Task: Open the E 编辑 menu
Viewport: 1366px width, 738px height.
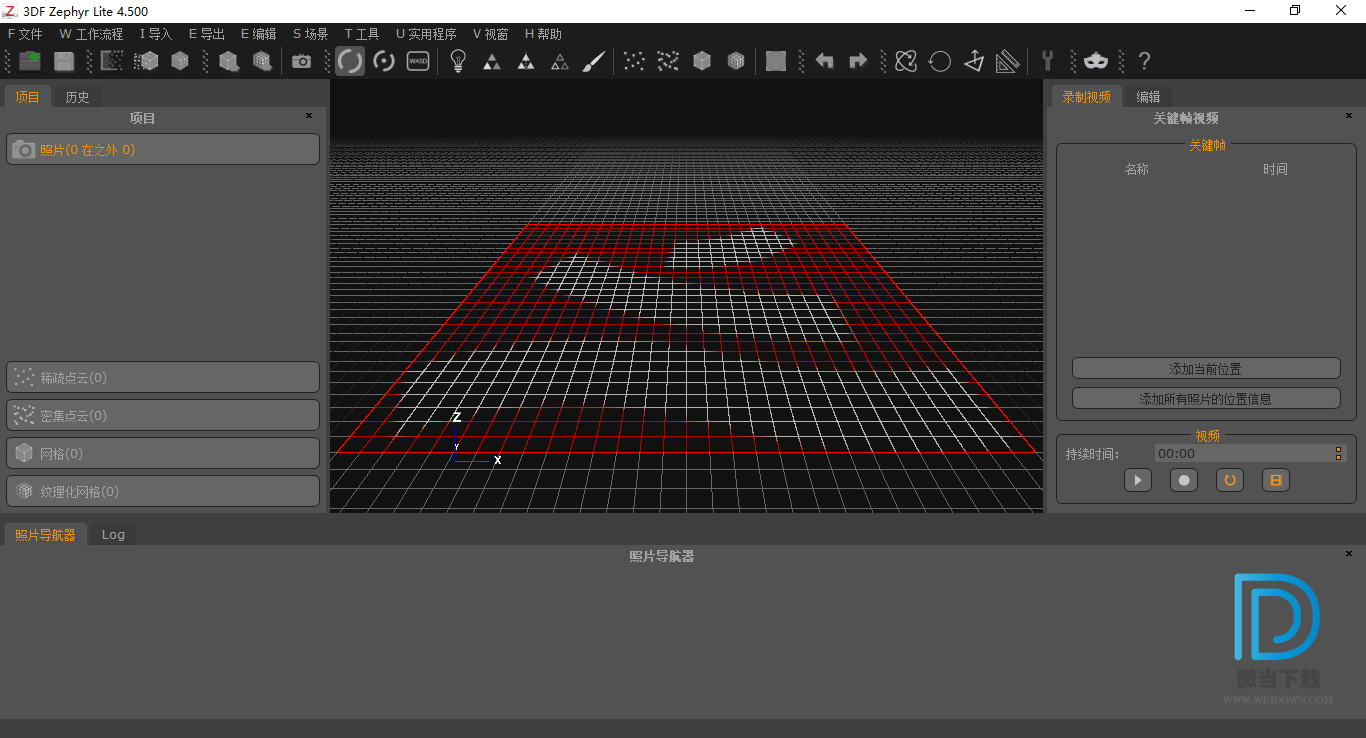Action: [259, 34]
